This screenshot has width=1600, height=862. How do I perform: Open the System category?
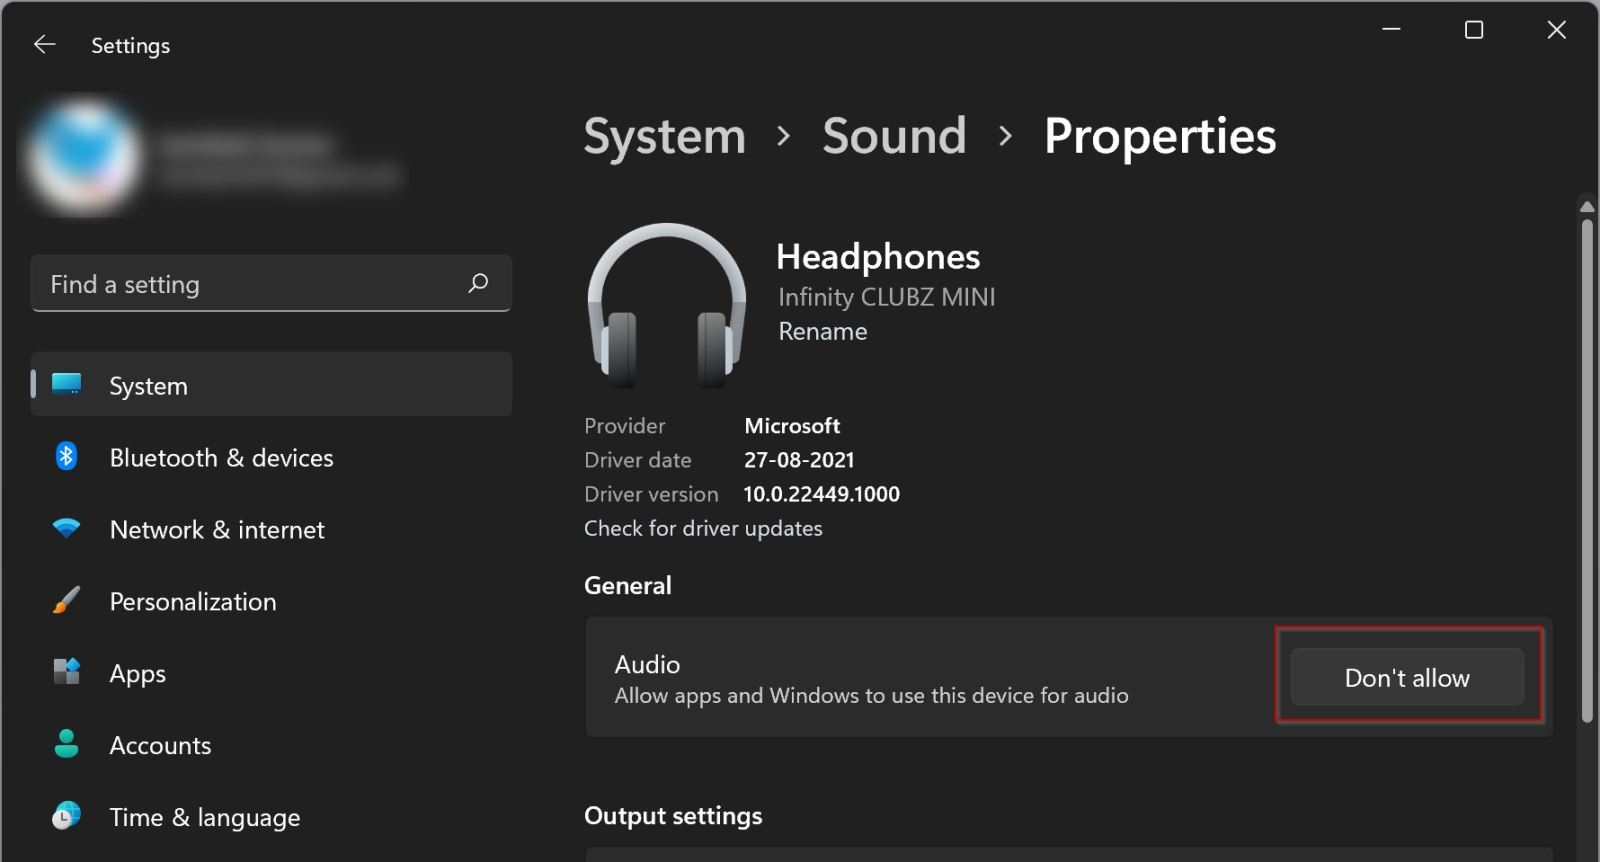(272, 384)
